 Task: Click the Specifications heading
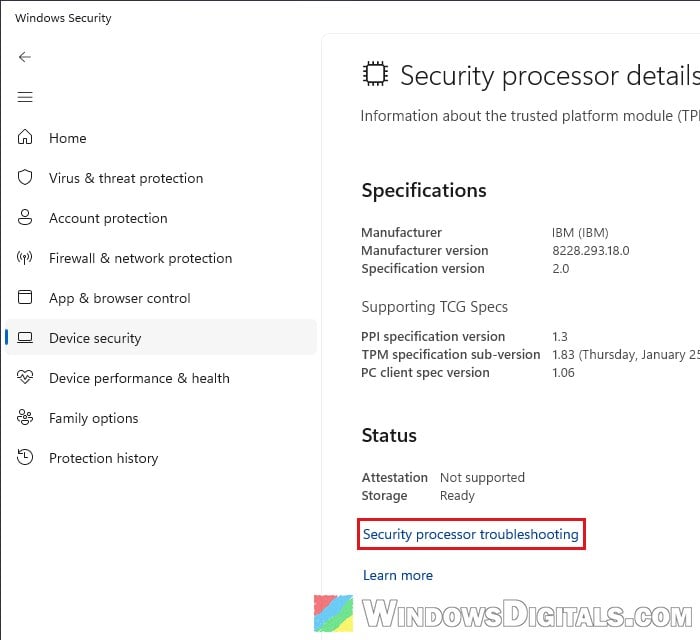[x=424, y=191]
